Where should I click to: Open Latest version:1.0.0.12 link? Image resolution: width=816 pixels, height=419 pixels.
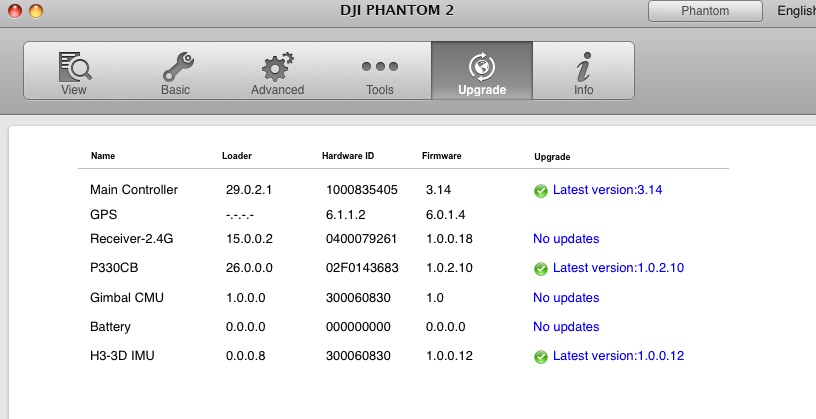[x=618, y=355]
